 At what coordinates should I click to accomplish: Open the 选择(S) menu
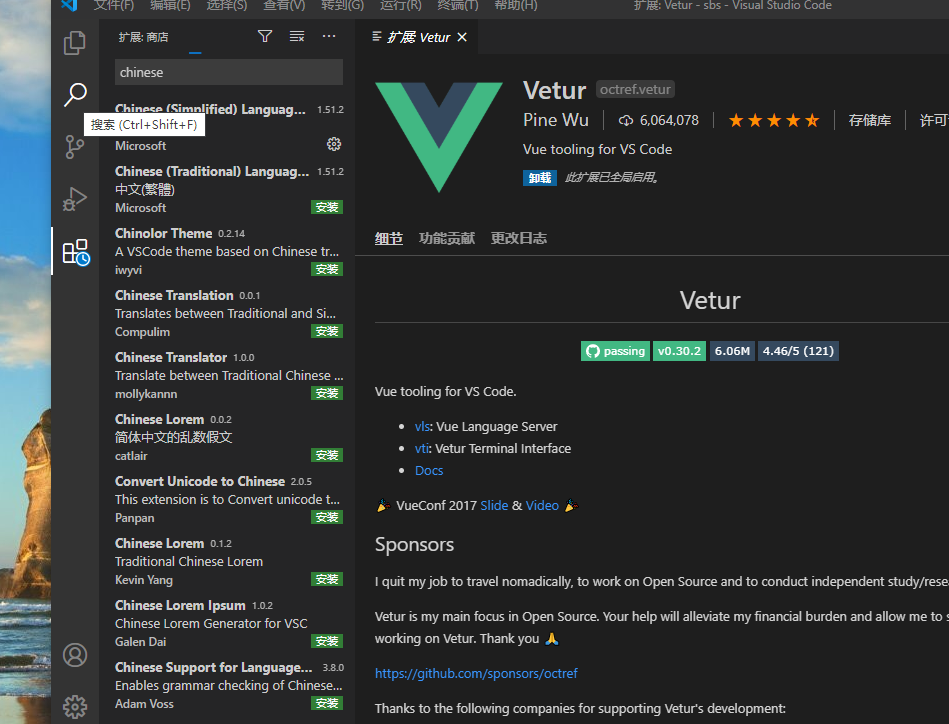226,5
